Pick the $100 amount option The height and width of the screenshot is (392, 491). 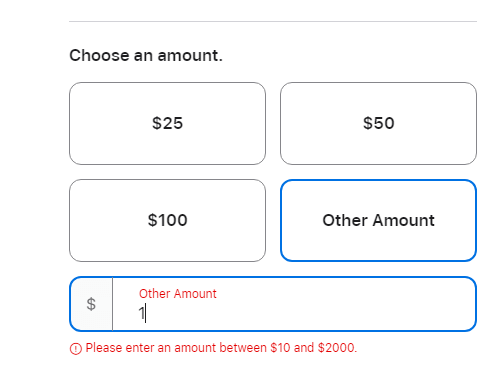[x=167, y=220]
